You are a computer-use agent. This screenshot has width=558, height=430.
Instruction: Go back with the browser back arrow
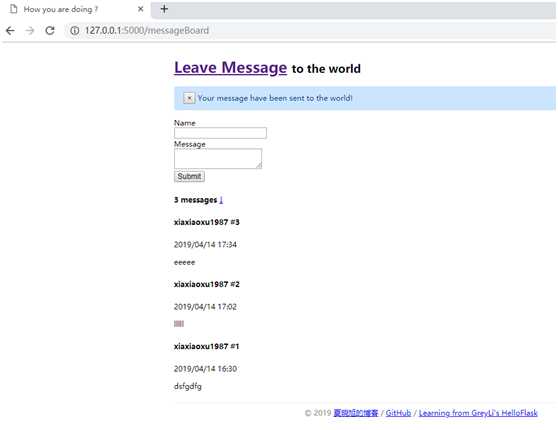[10, 31]
